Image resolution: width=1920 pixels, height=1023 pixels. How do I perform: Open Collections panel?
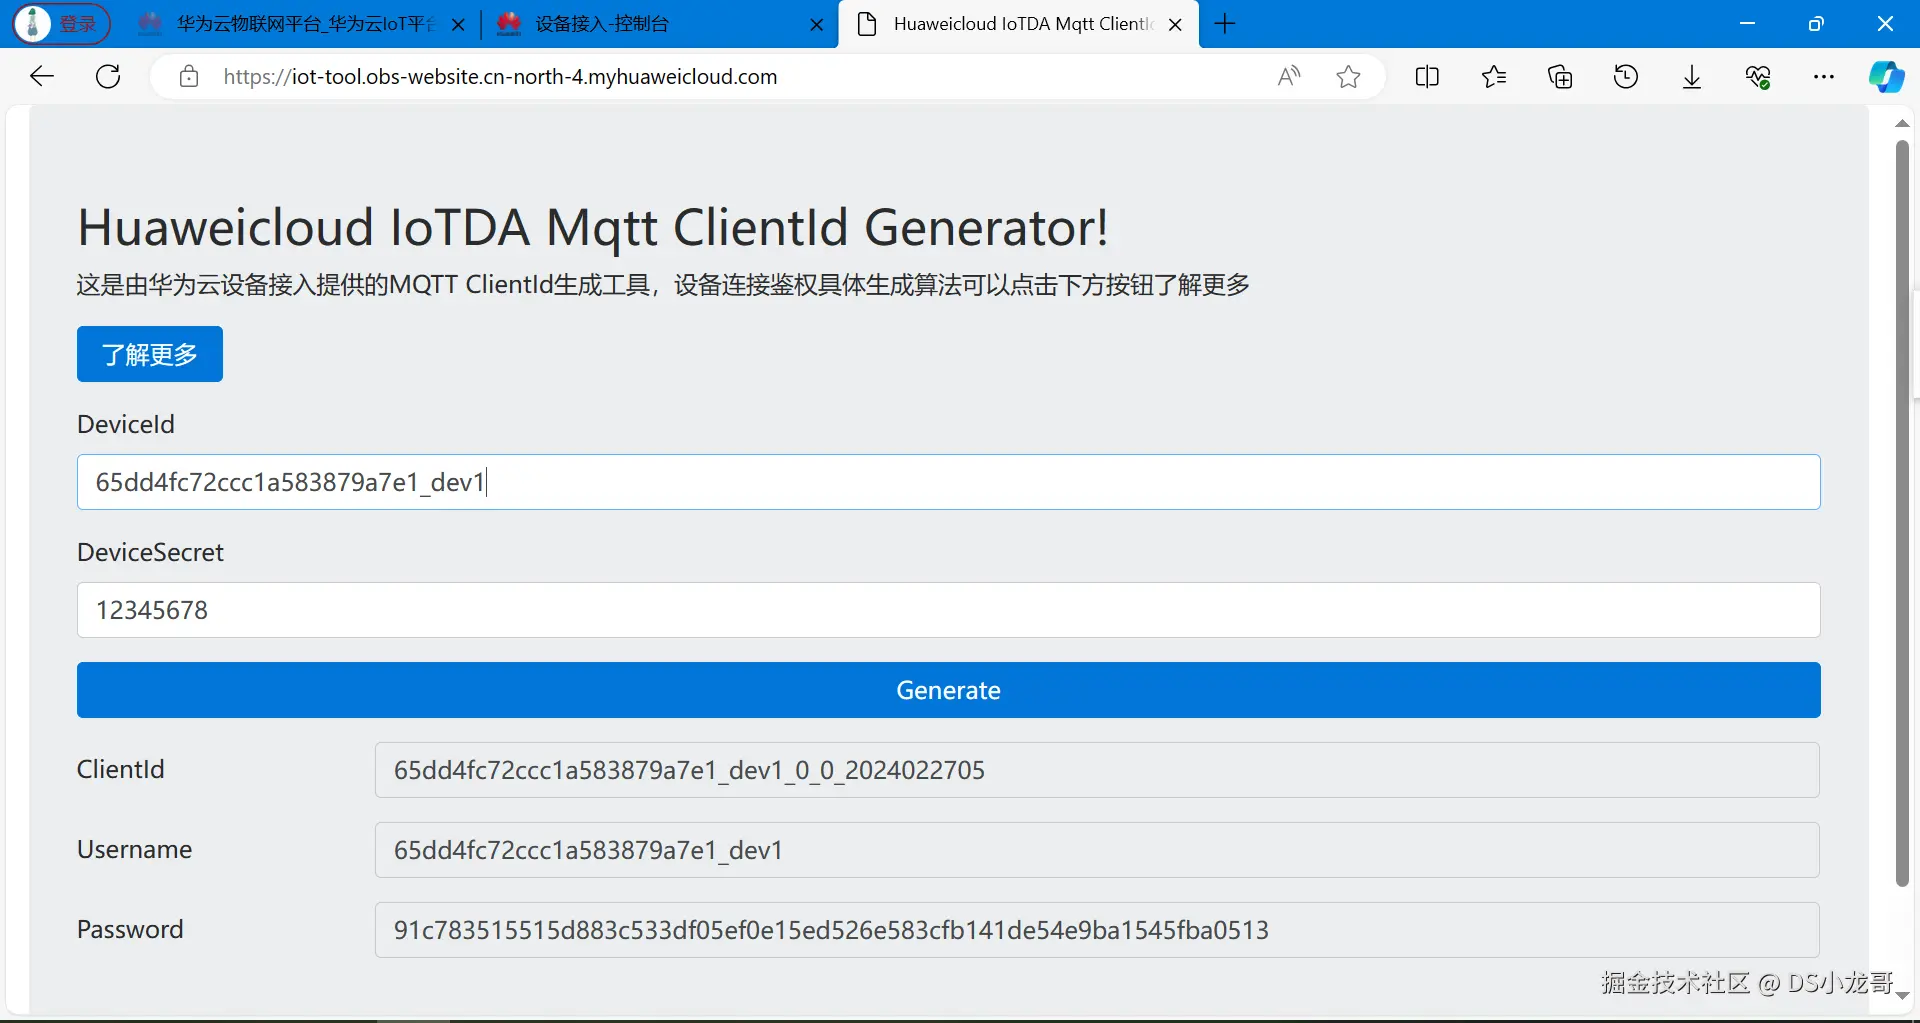pyautogui.click(x=1560, y=76)
